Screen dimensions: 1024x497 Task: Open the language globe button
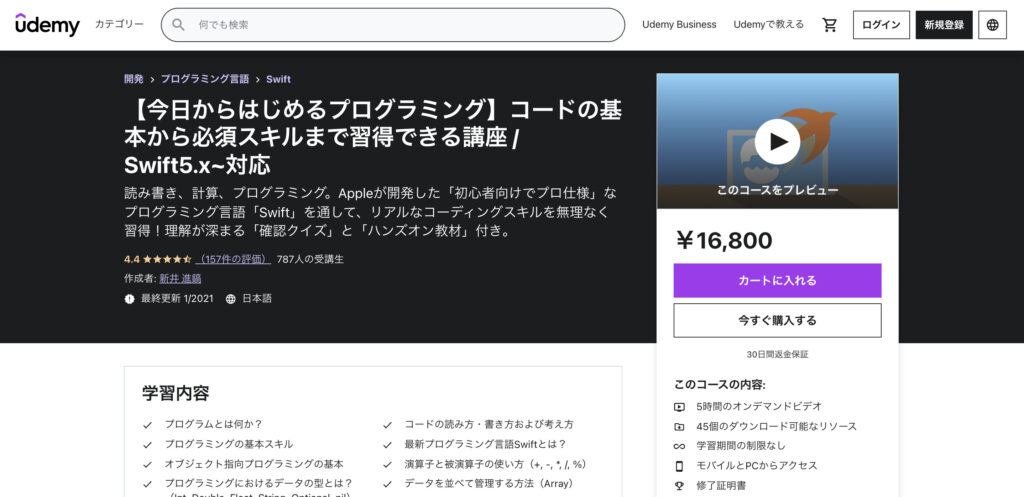coord(992,25)
